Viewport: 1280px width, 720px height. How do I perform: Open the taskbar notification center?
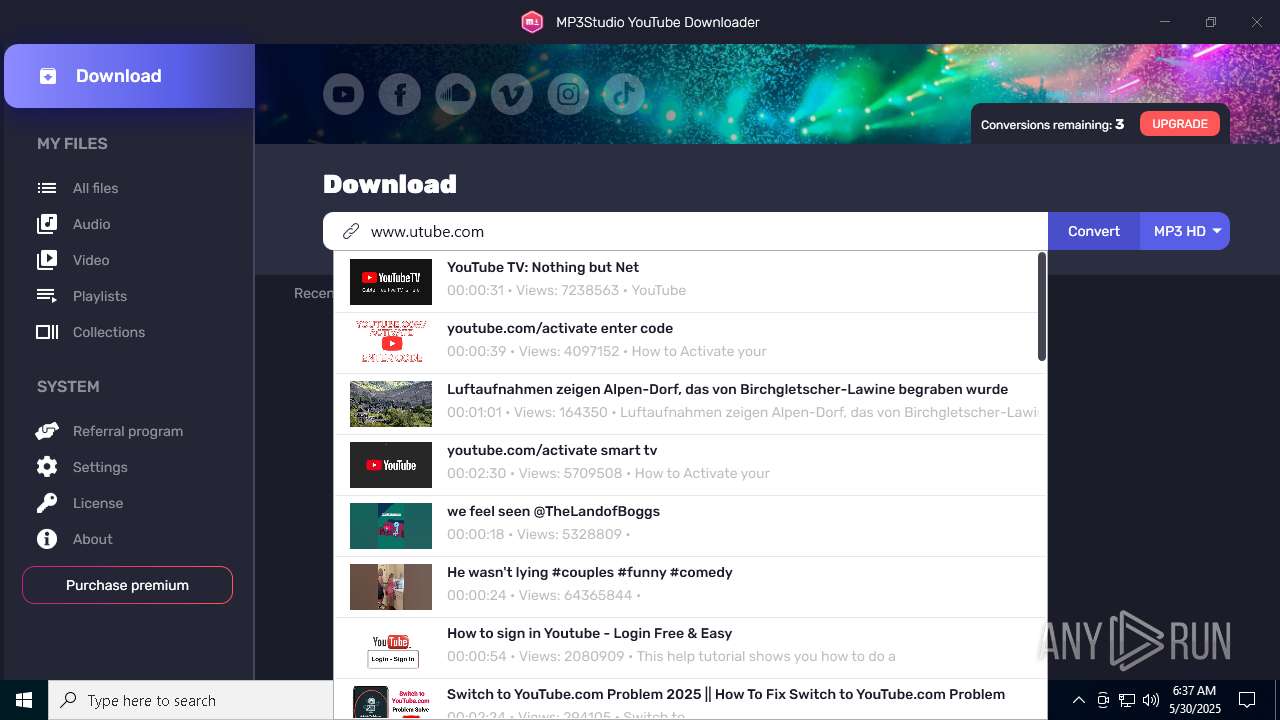[x=1247, y=700]
